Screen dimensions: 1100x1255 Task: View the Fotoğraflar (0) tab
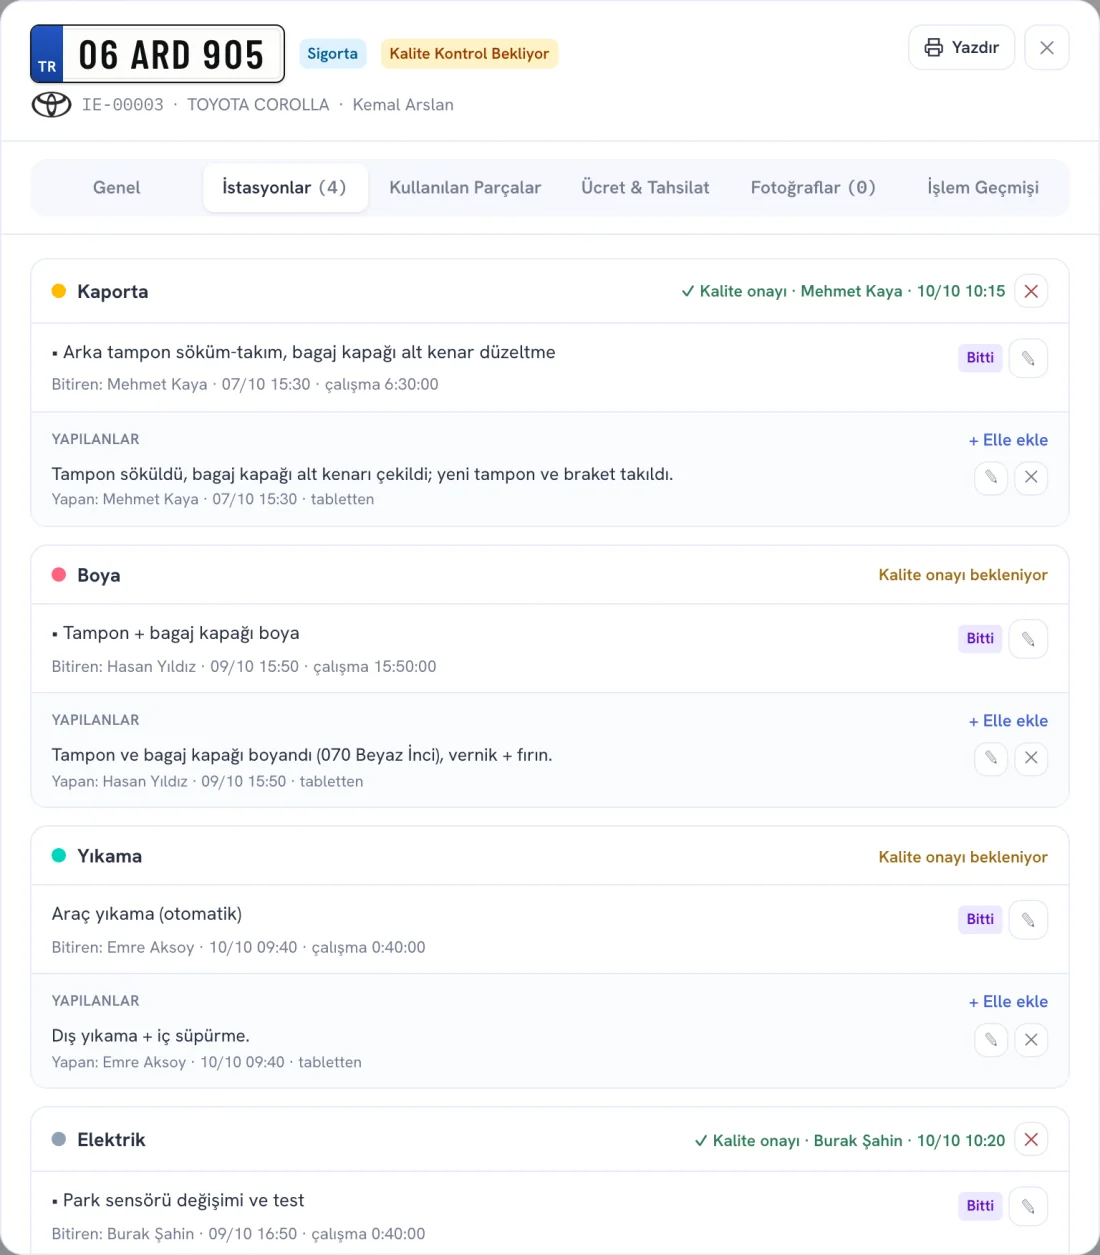(x=813, y=188)
